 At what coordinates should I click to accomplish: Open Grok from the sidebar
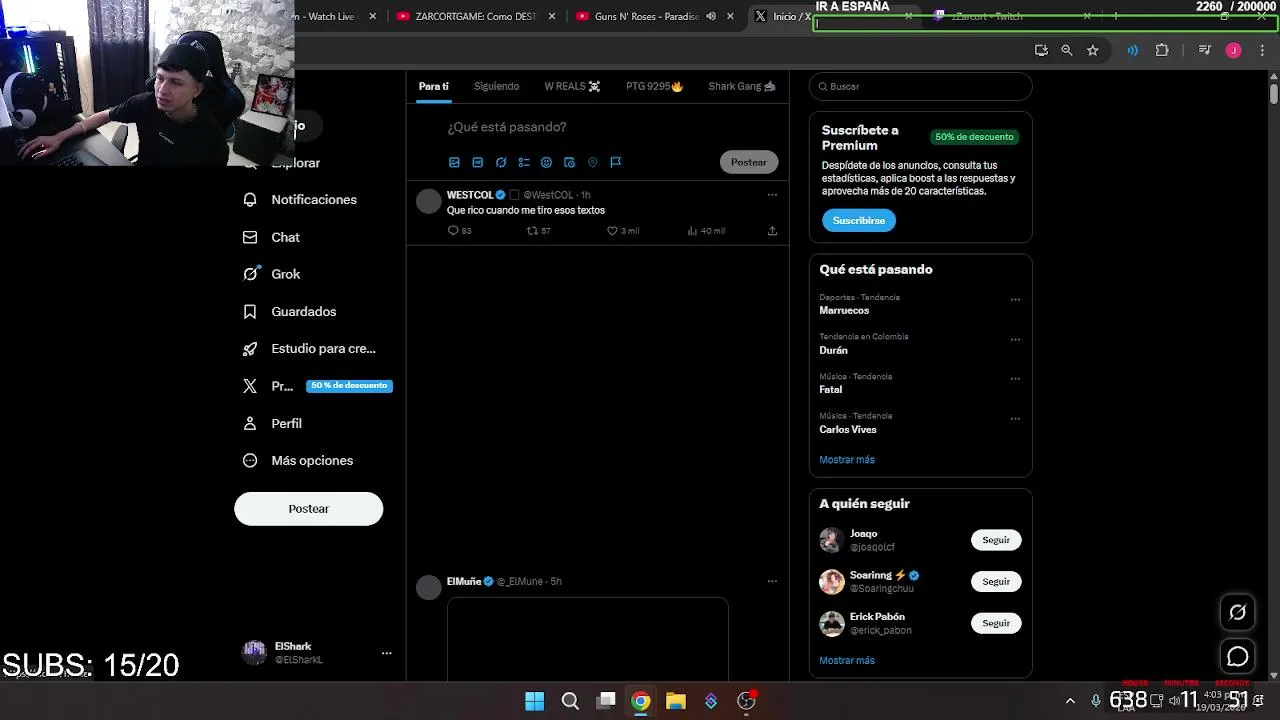click(x=272, y=274)
